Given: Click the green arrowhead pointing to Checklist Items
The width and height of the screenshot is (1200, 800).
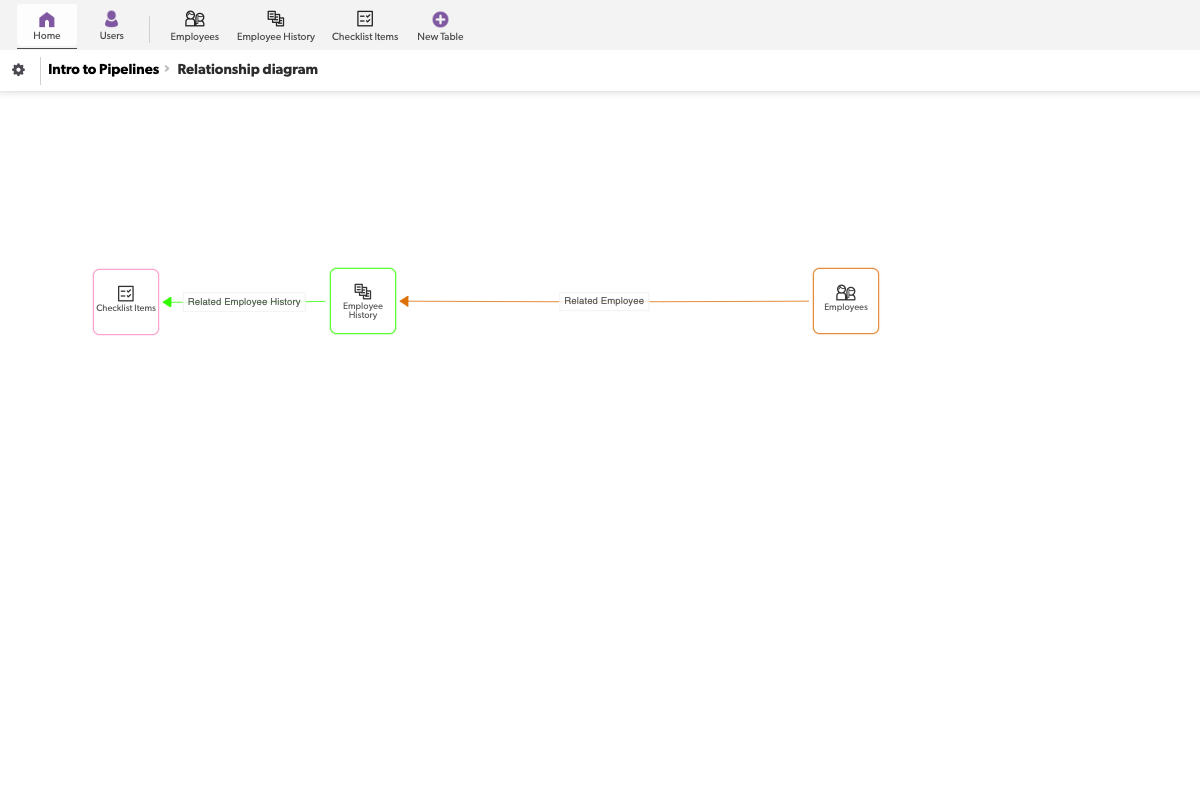Looking at the screenshot, I should pos(168,302).
